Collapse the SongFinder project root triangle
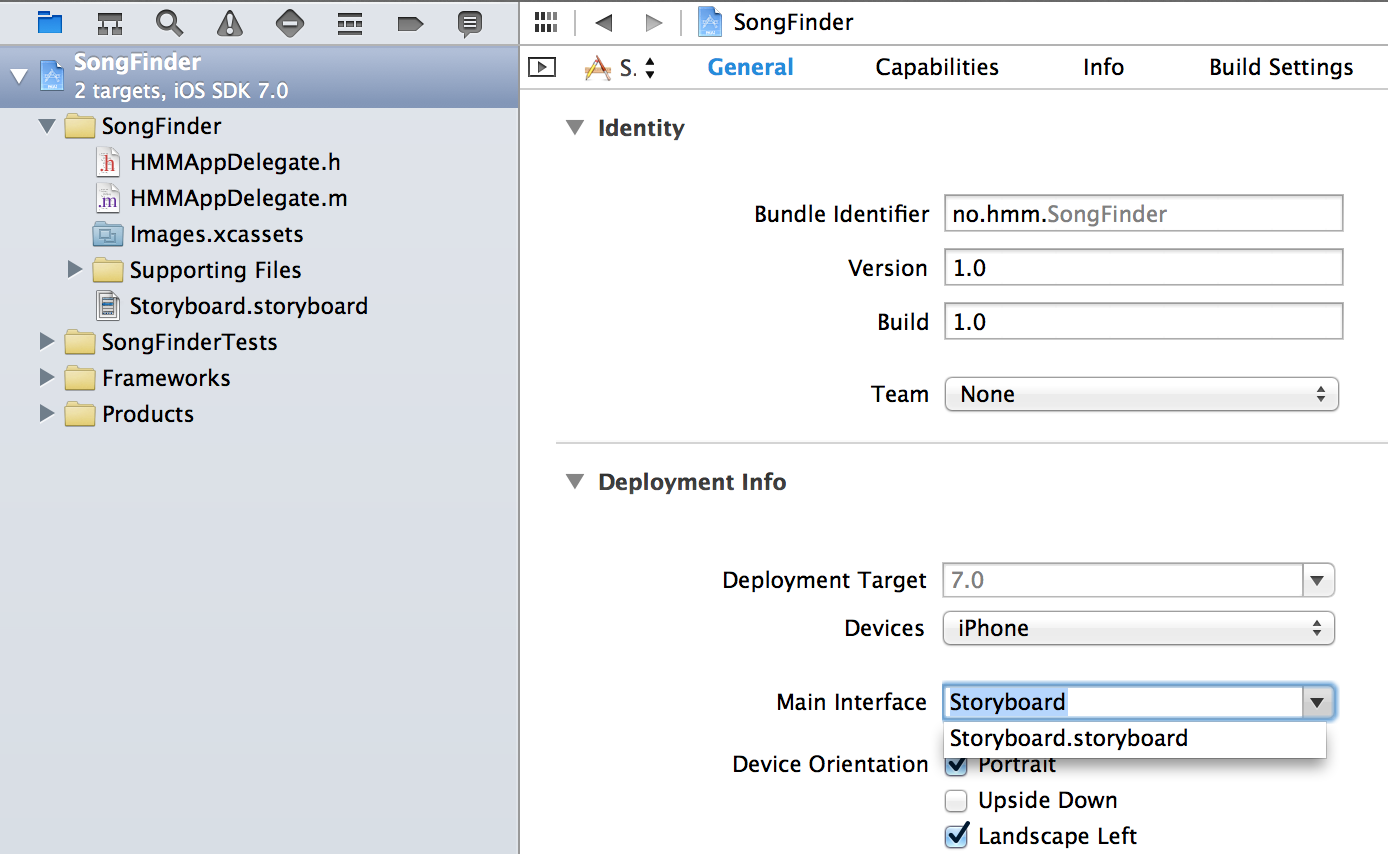This screenshot has height=854, width=1388. click(x=19, y=76)
